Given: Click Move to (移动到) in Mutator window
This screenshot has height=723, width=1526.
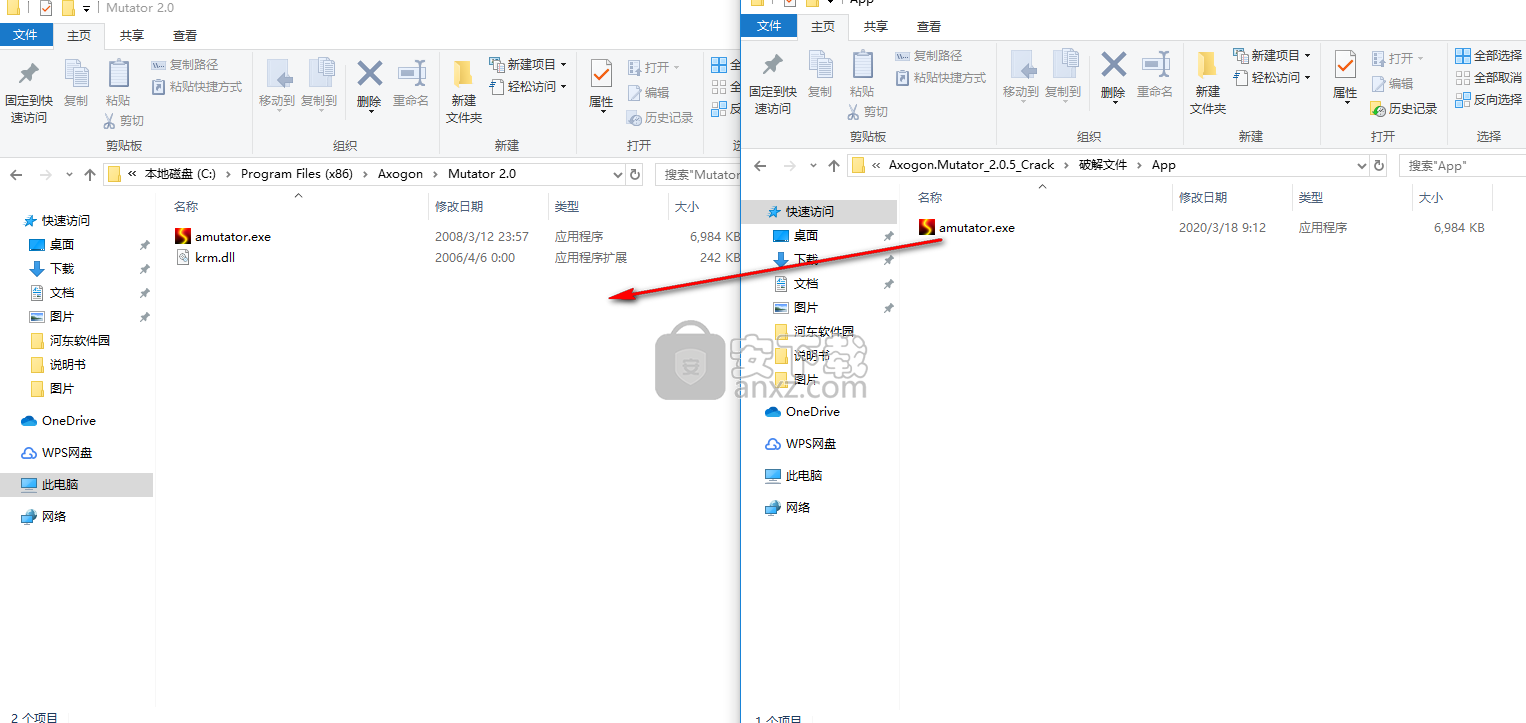Looking at the screenshot, I should coord(277,84).
